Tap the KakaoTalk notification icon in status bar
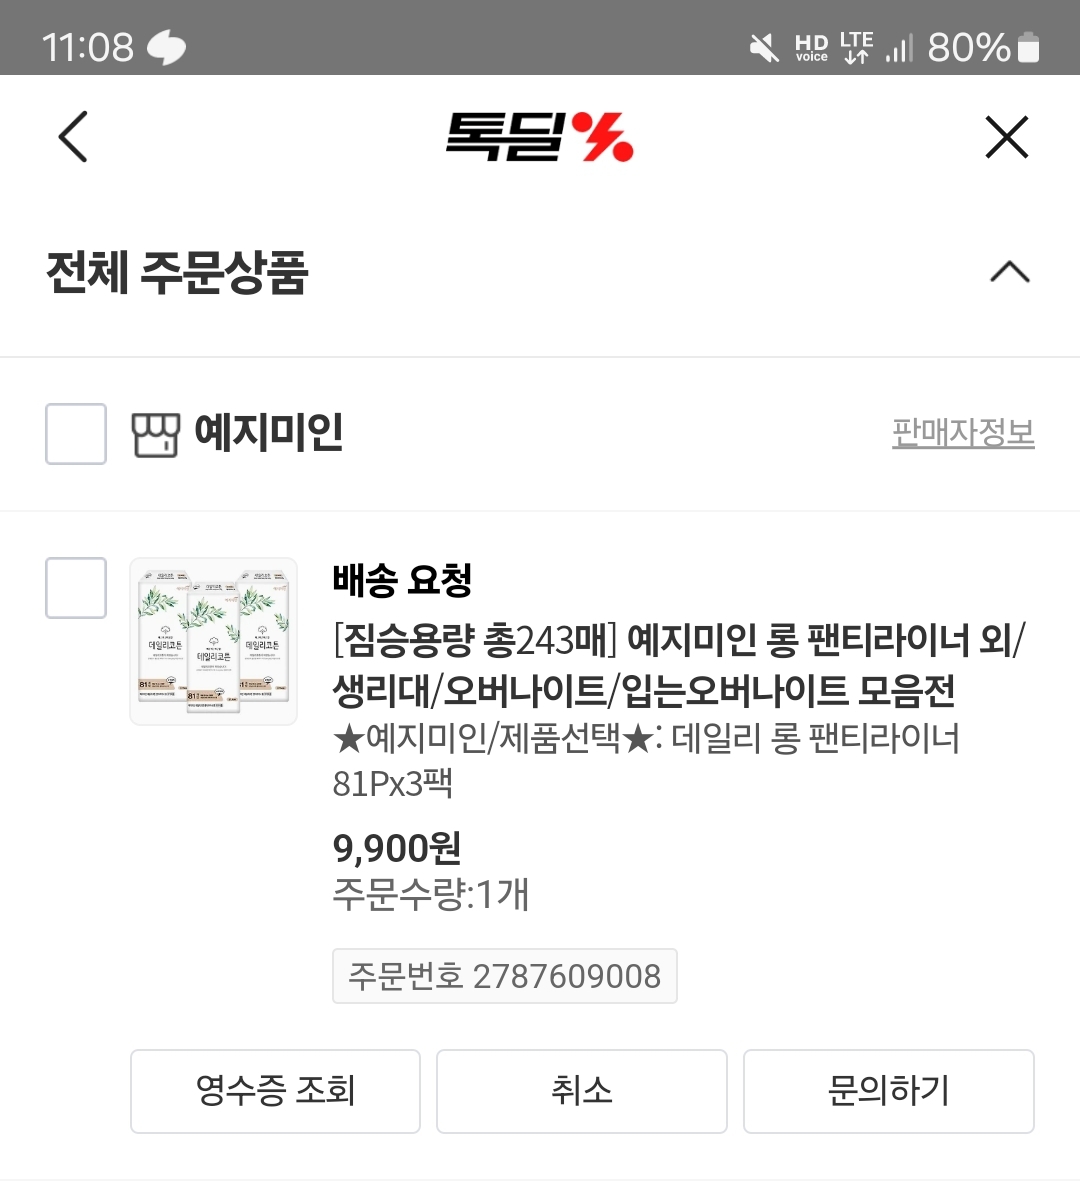Screen dimensions: 1080x1186 pos(166,47)
